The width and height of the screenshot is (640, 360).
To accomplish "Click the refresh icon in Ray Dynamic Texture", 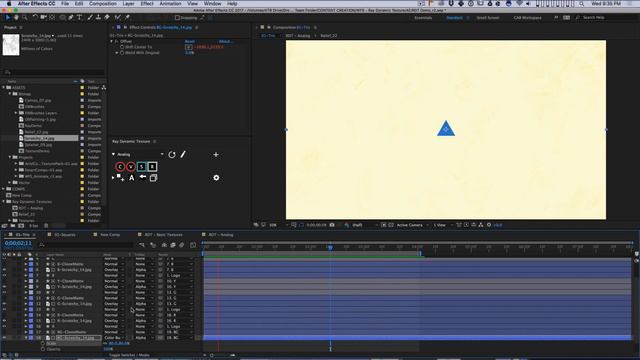I will 172,155.
